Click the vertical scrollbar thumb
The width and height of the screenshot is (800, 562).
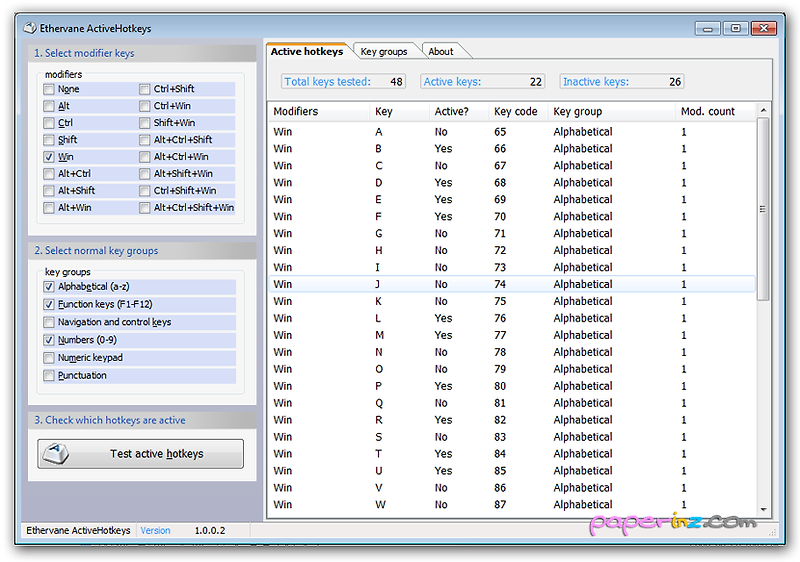763,209
